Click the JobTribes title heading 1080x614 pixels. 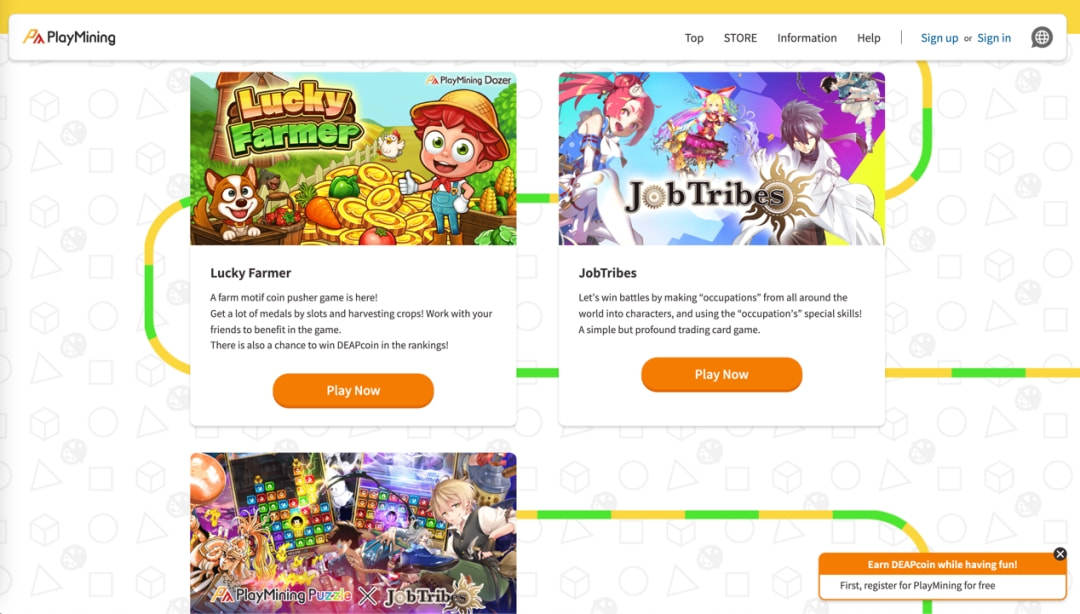click(608, 273)
